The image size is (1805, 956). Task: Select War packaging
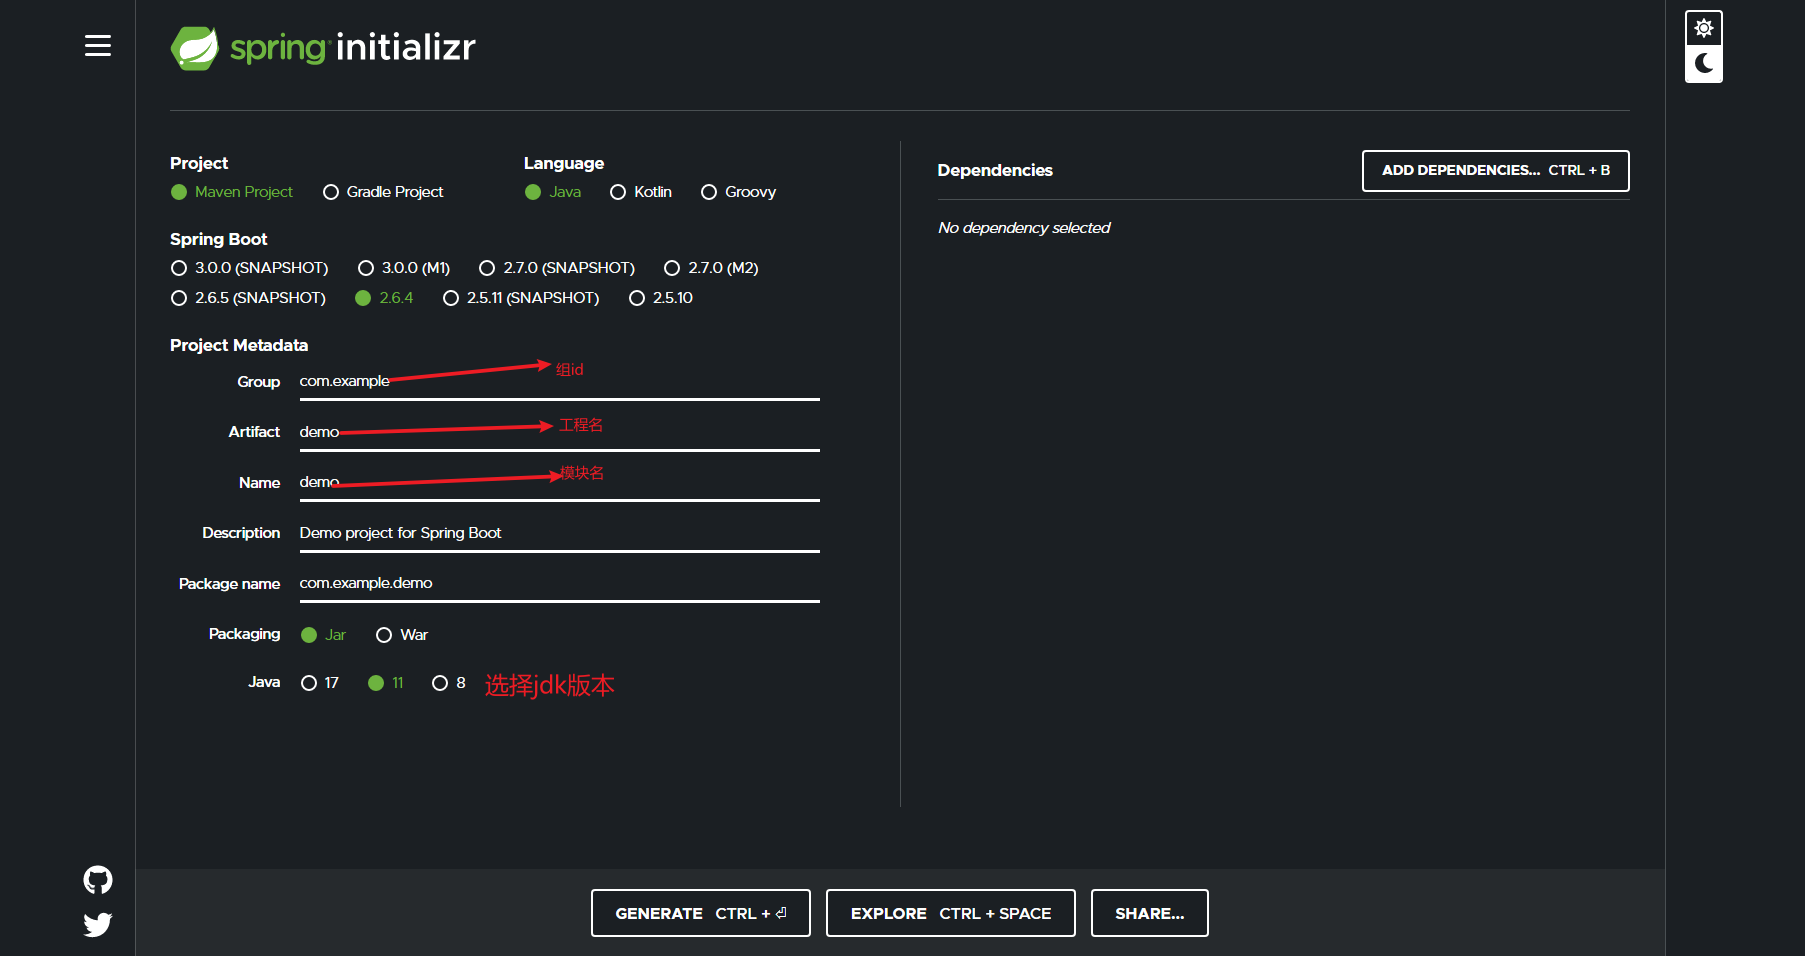(x=402, y=635)
